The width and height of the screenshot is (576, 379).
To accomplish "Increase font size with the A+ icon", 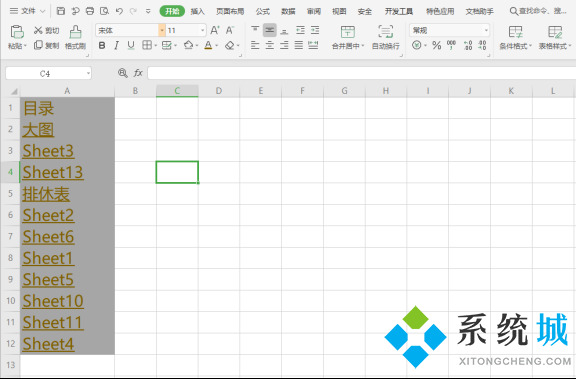I will pos(215,30).
